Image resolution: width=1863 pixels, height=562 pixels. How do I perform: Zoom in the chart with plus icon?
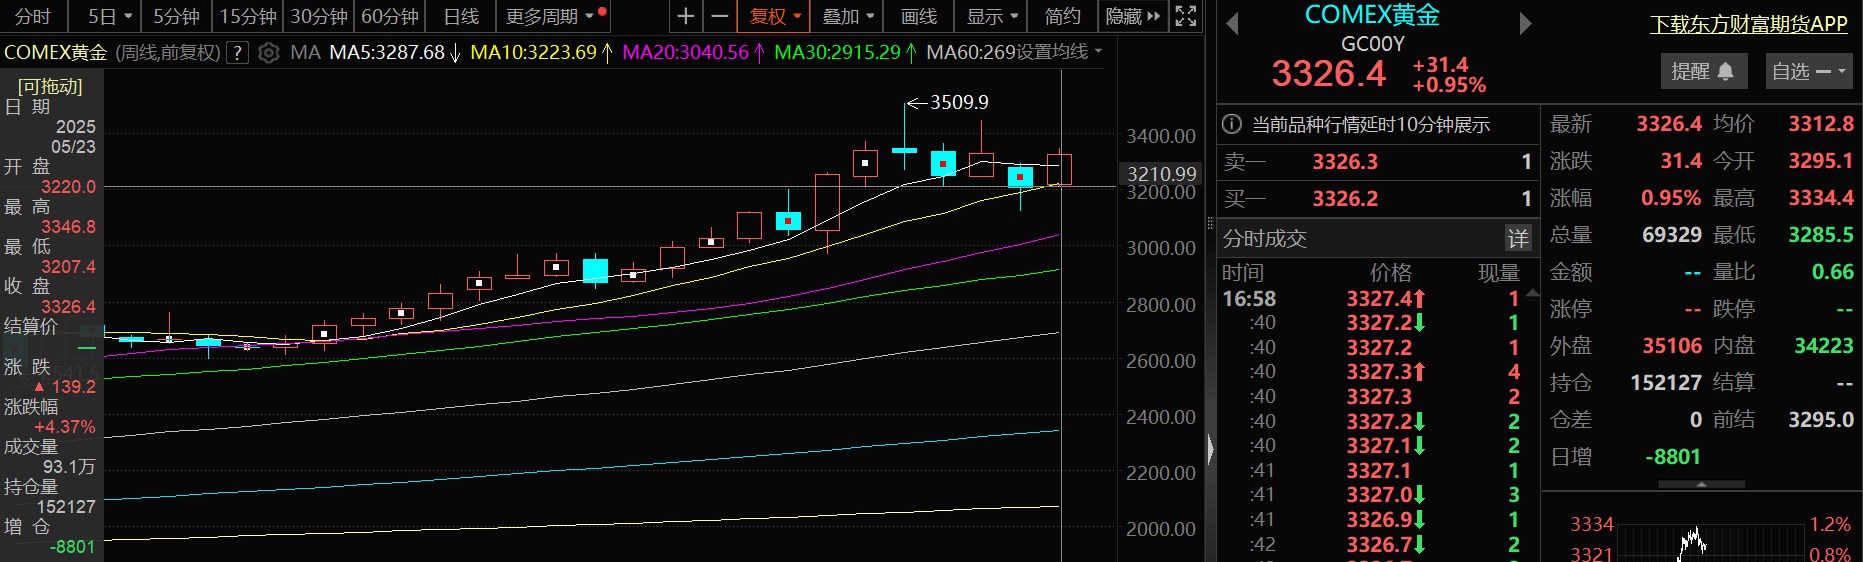pos(685,16)
